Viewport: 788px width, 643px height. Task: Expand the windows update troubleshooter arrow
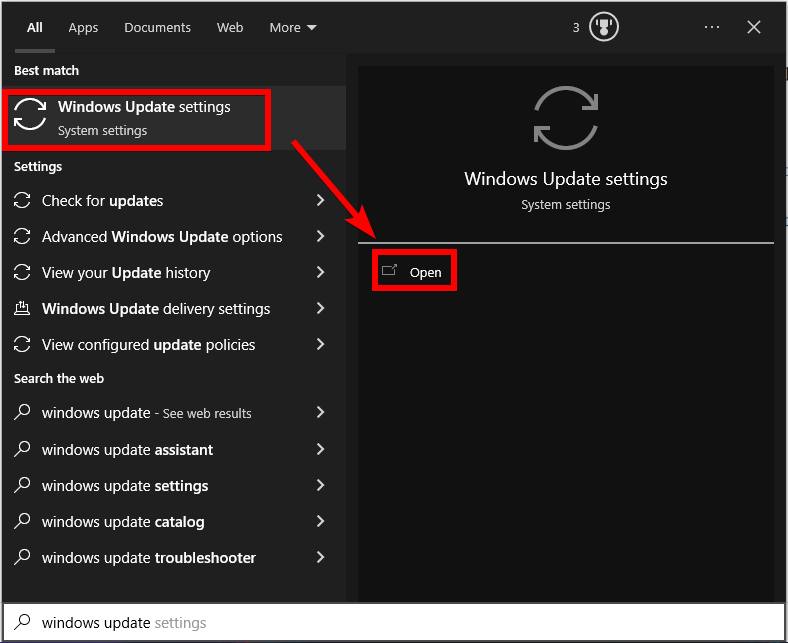pyautogui.click(x=321, y=558)
